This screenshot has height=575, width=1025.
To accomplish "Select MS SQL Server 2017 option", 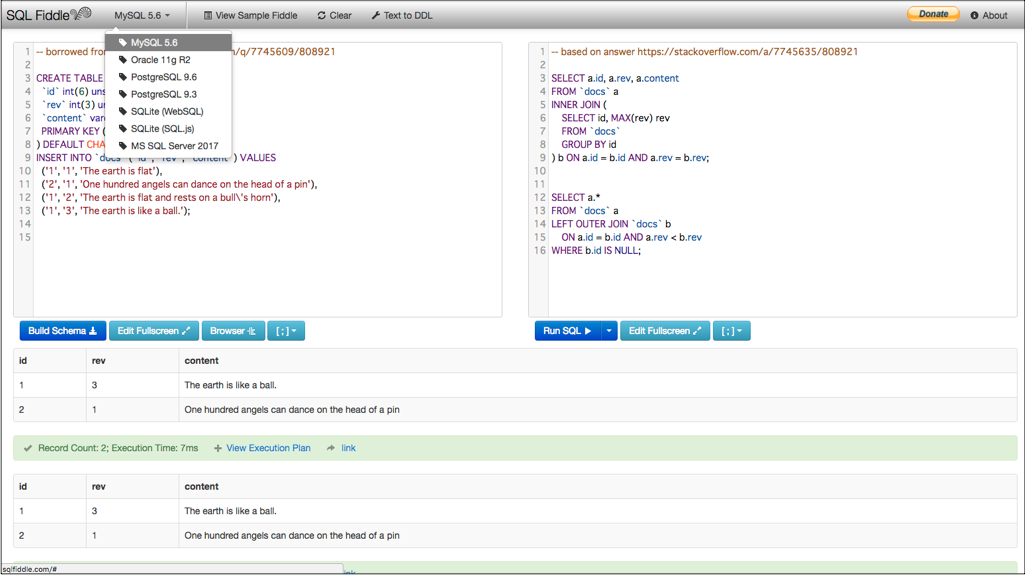I will [x=169, y=146].
